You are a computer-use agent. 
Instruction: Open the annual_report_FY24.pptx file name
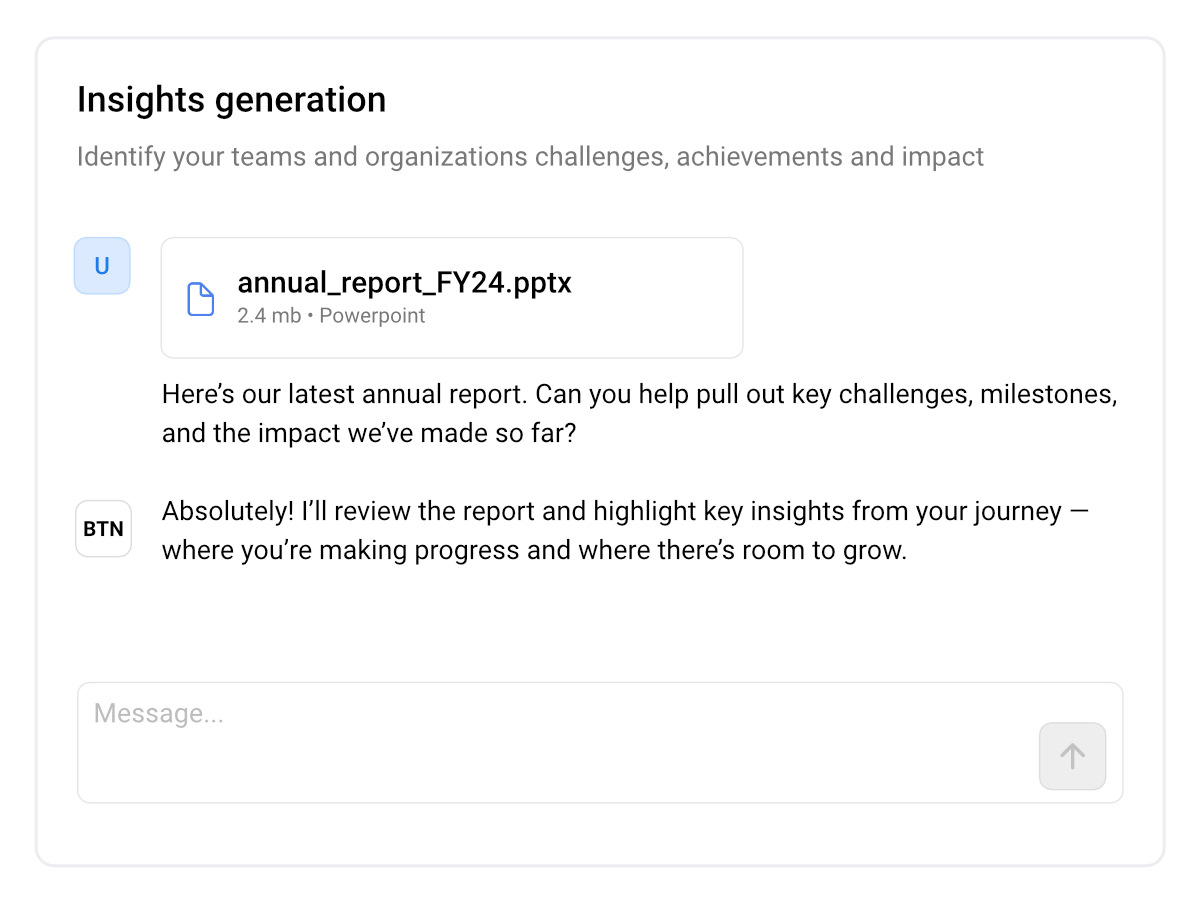pyautogui.click(x=404, y=283)
